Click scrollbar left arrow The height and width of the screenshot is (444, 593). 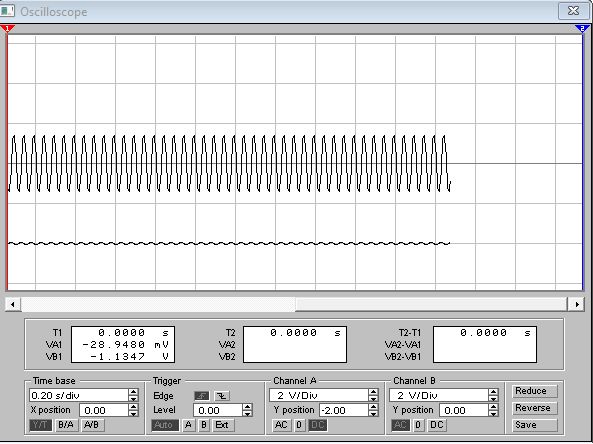tap(13, 304)
